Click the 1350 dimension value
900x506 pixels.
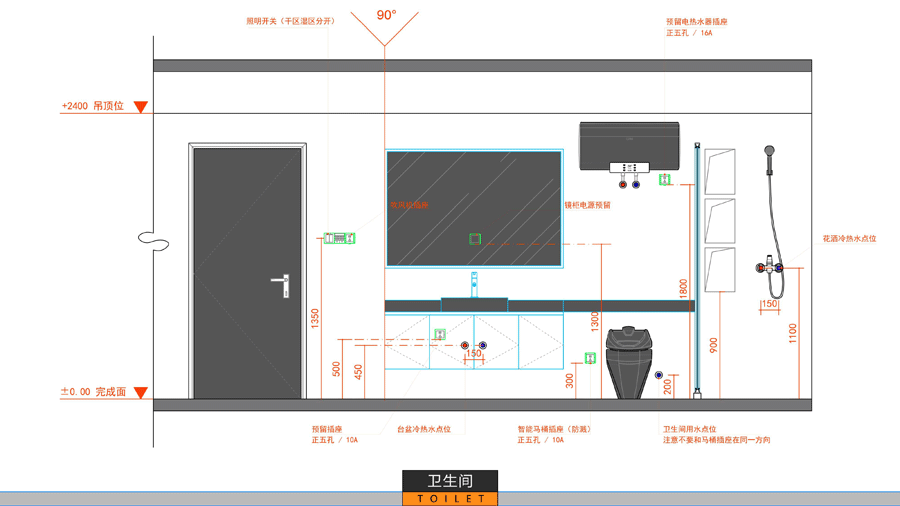315,319
